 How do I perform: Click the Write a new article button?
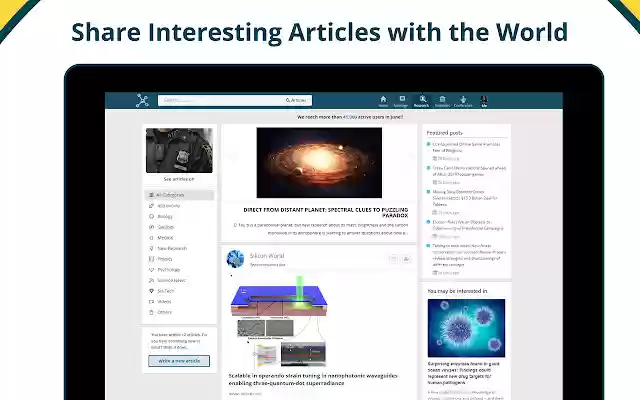click(179, 361)
